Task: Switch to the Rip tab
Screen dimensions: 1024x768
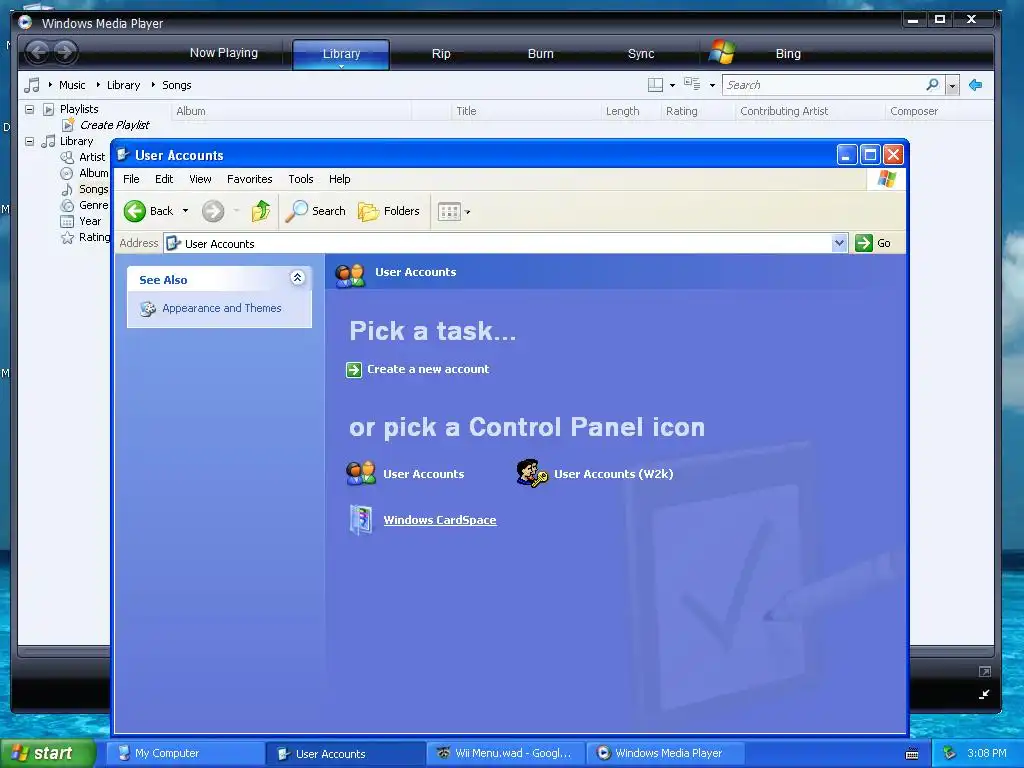Action: (x=441, y=54)
